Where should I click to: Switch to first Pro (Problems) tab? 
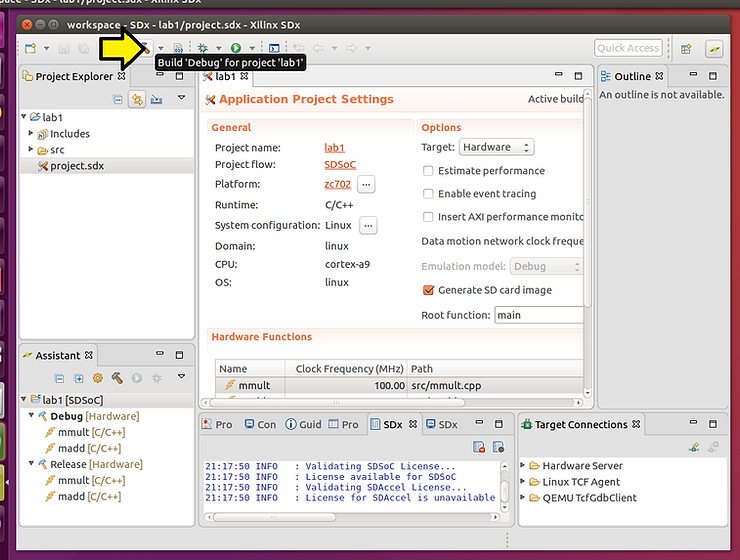point(217,424)
